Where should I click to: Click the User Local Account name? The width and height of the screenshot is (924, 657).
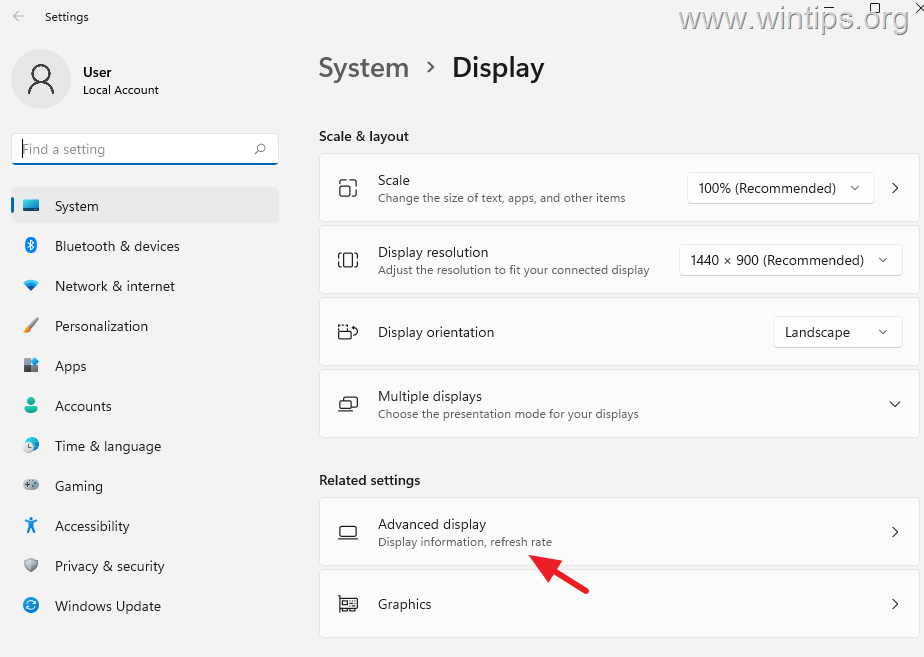[x=121, y=80]
